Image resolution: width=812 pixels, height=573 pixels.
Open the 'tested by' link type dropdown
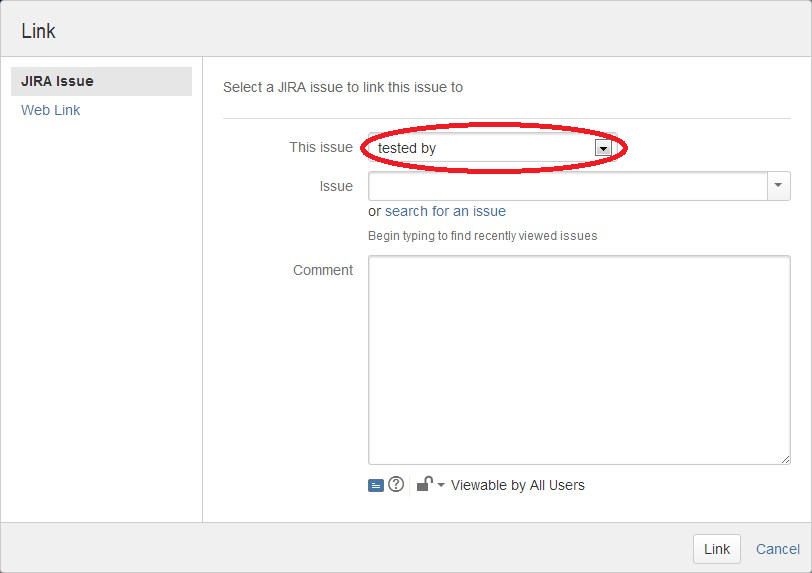pyautogui.click(x=603, y=149)
